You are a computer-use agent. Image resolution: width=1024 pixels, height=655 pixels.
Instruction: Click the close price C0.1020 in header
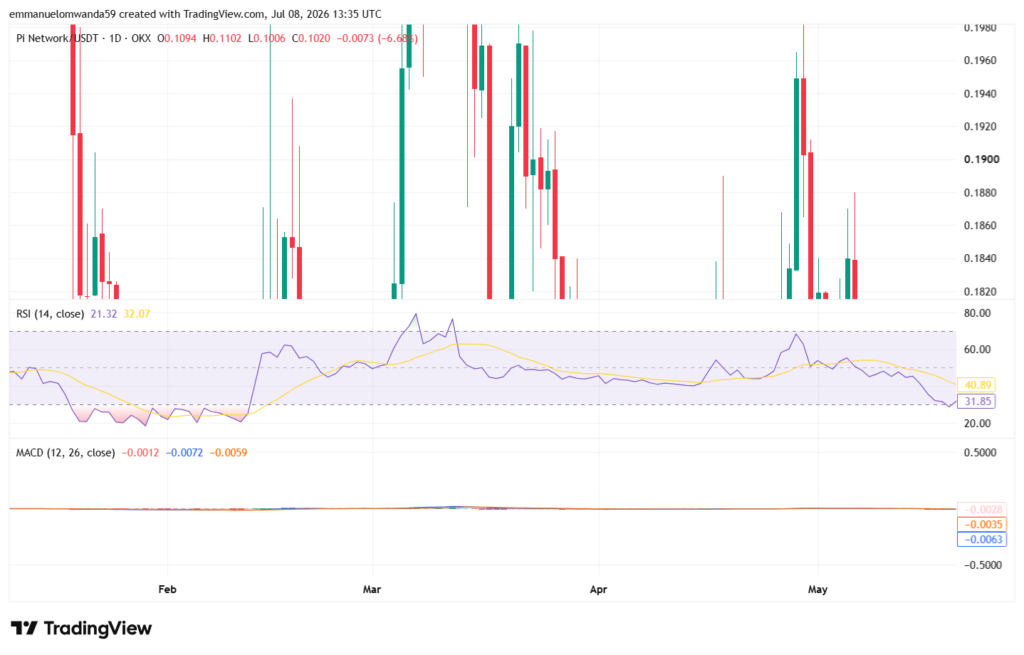pos(310,39)
